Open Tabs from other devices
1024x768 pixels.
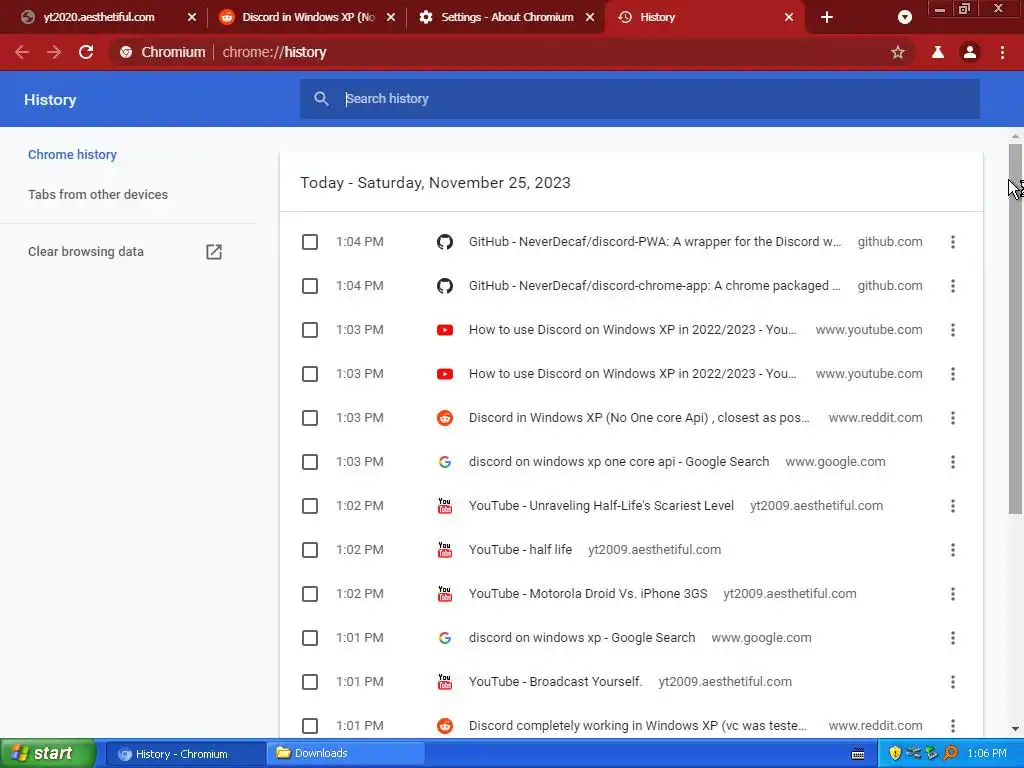tap(98, 195)
